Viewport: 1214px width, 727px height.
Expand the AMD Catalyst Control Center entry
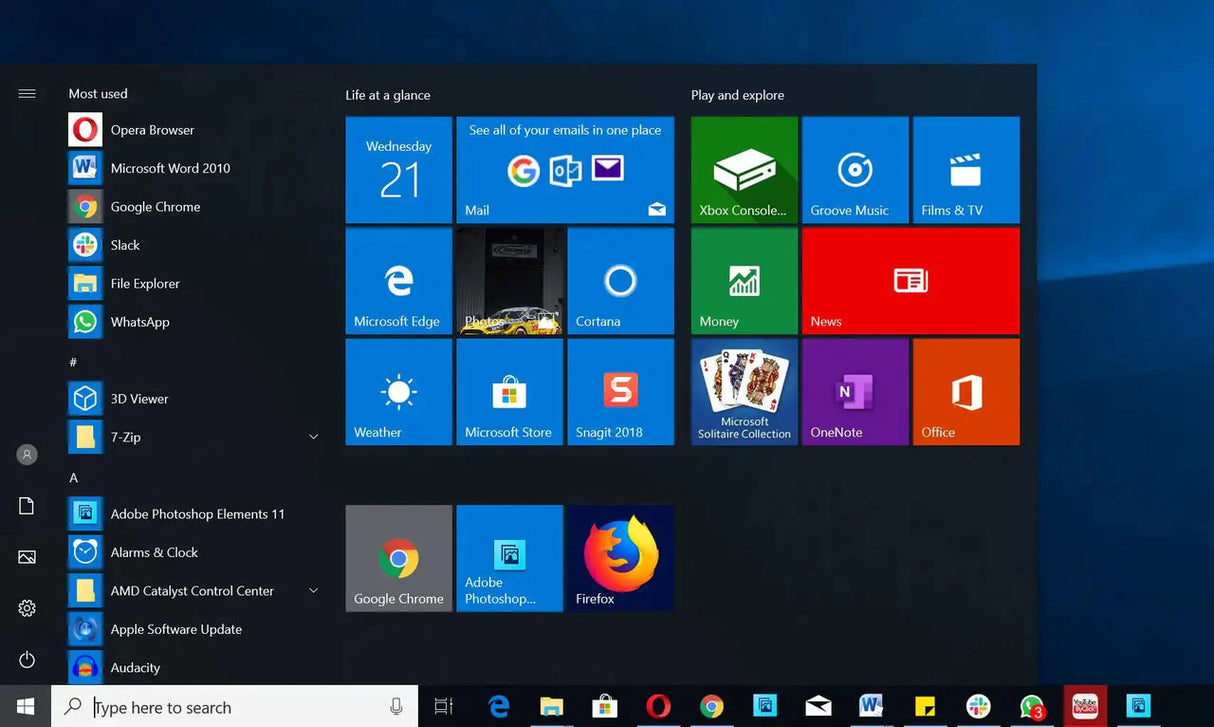click(x=313, y=590)
